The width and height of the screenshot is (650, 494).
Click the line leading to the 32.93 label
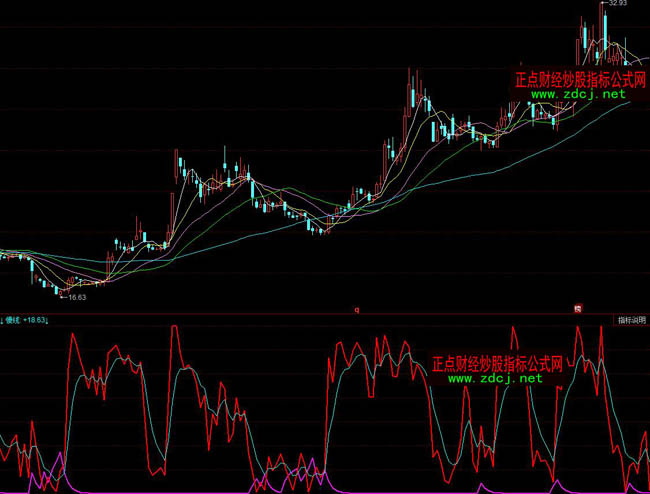[605, 5]
